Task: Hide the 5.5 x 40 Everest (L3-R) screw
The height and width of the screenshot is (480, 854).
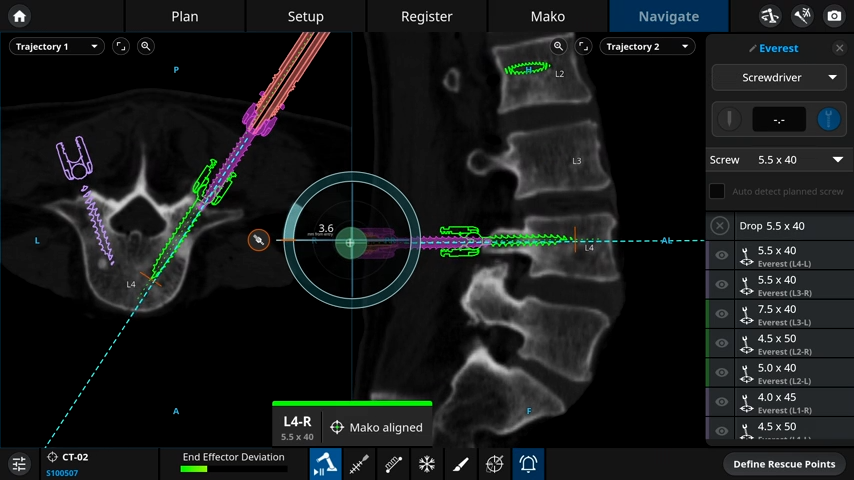Action: (722, 284)
